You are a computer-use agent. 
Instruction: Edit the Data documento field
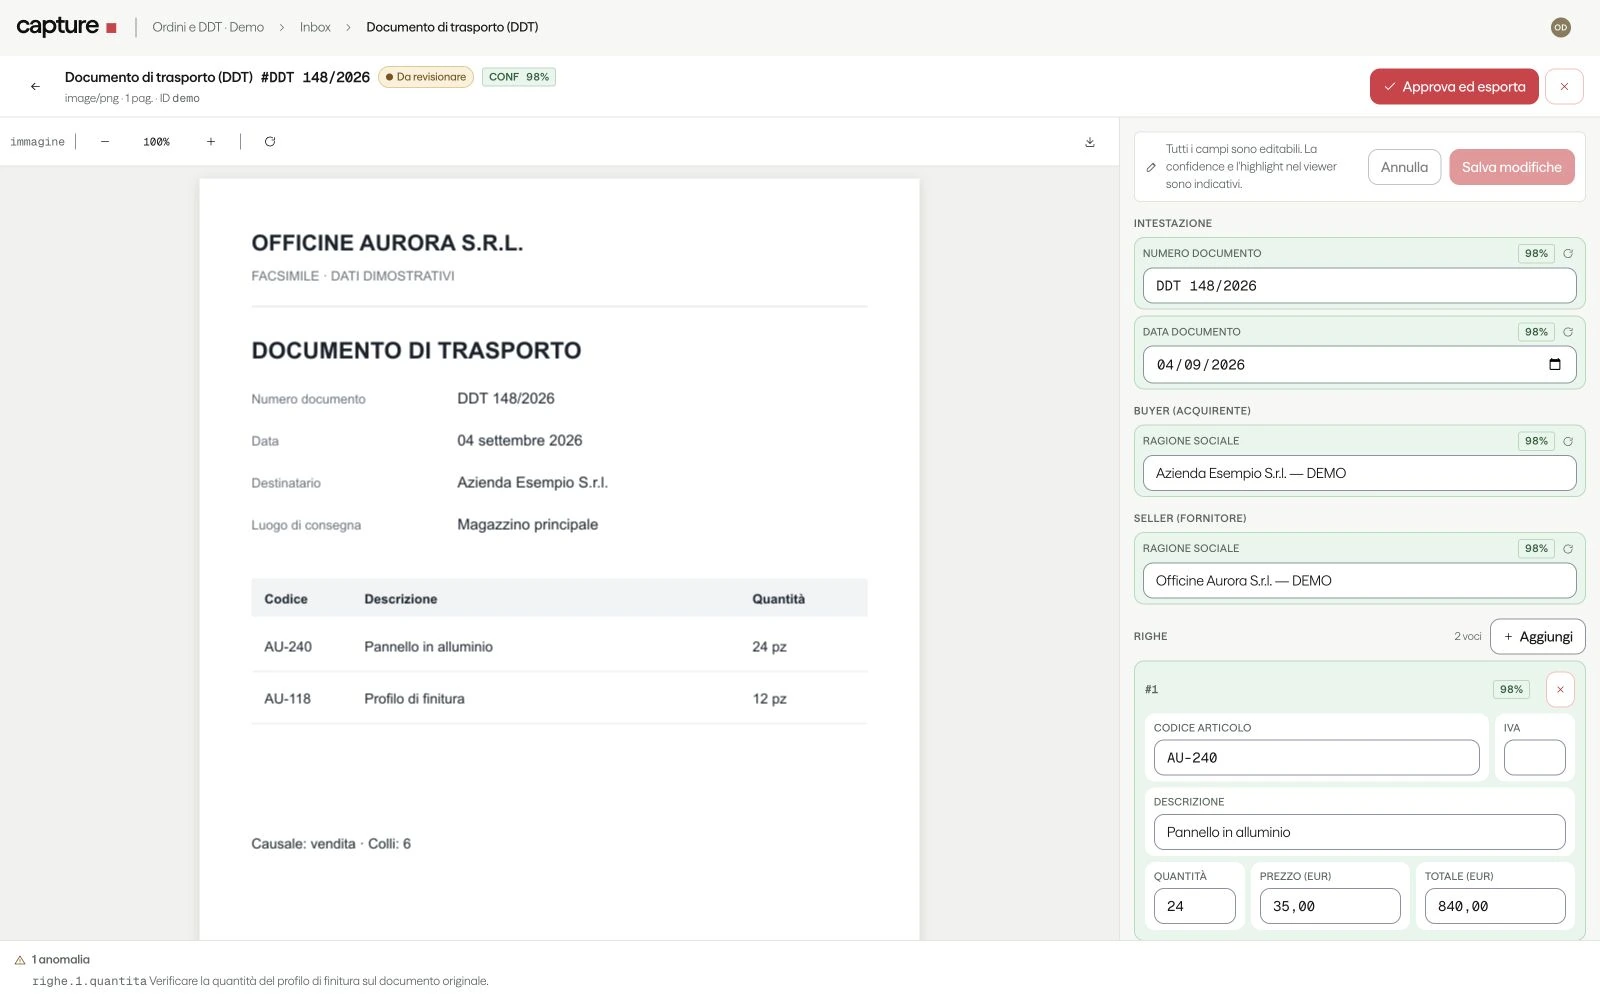[1359, 365]
